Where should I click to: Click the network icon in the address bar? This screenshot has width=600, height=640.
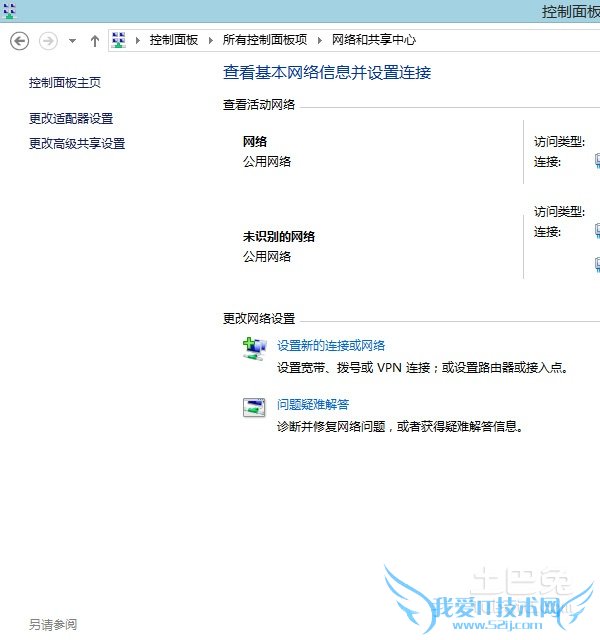point(119,40)
